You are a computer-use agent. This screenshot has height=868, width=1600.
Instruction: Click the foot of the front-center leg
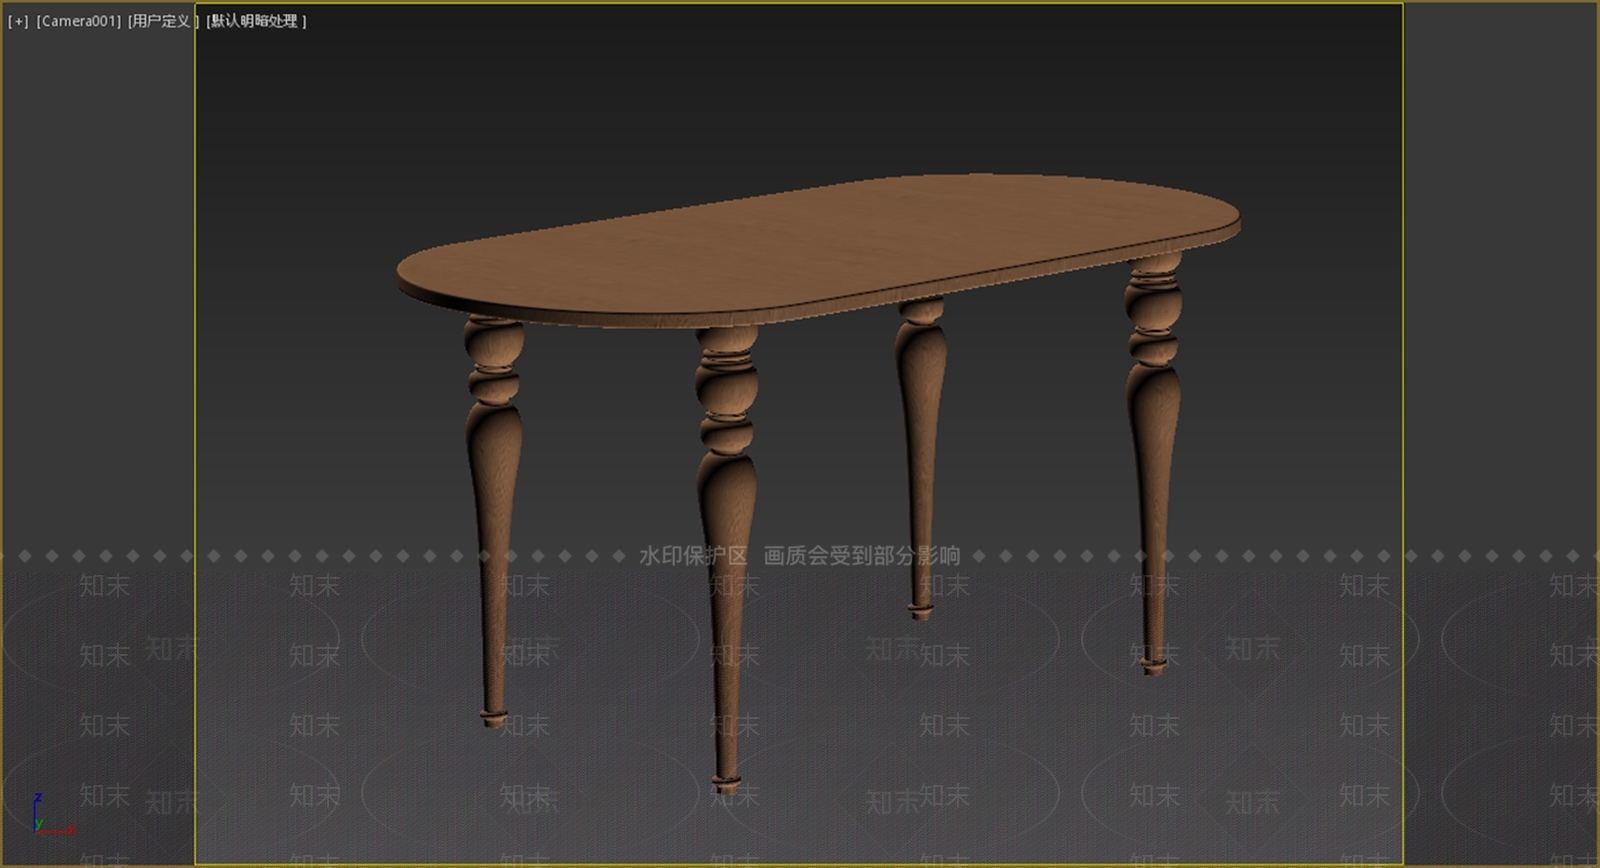click(x=727, y=780)
